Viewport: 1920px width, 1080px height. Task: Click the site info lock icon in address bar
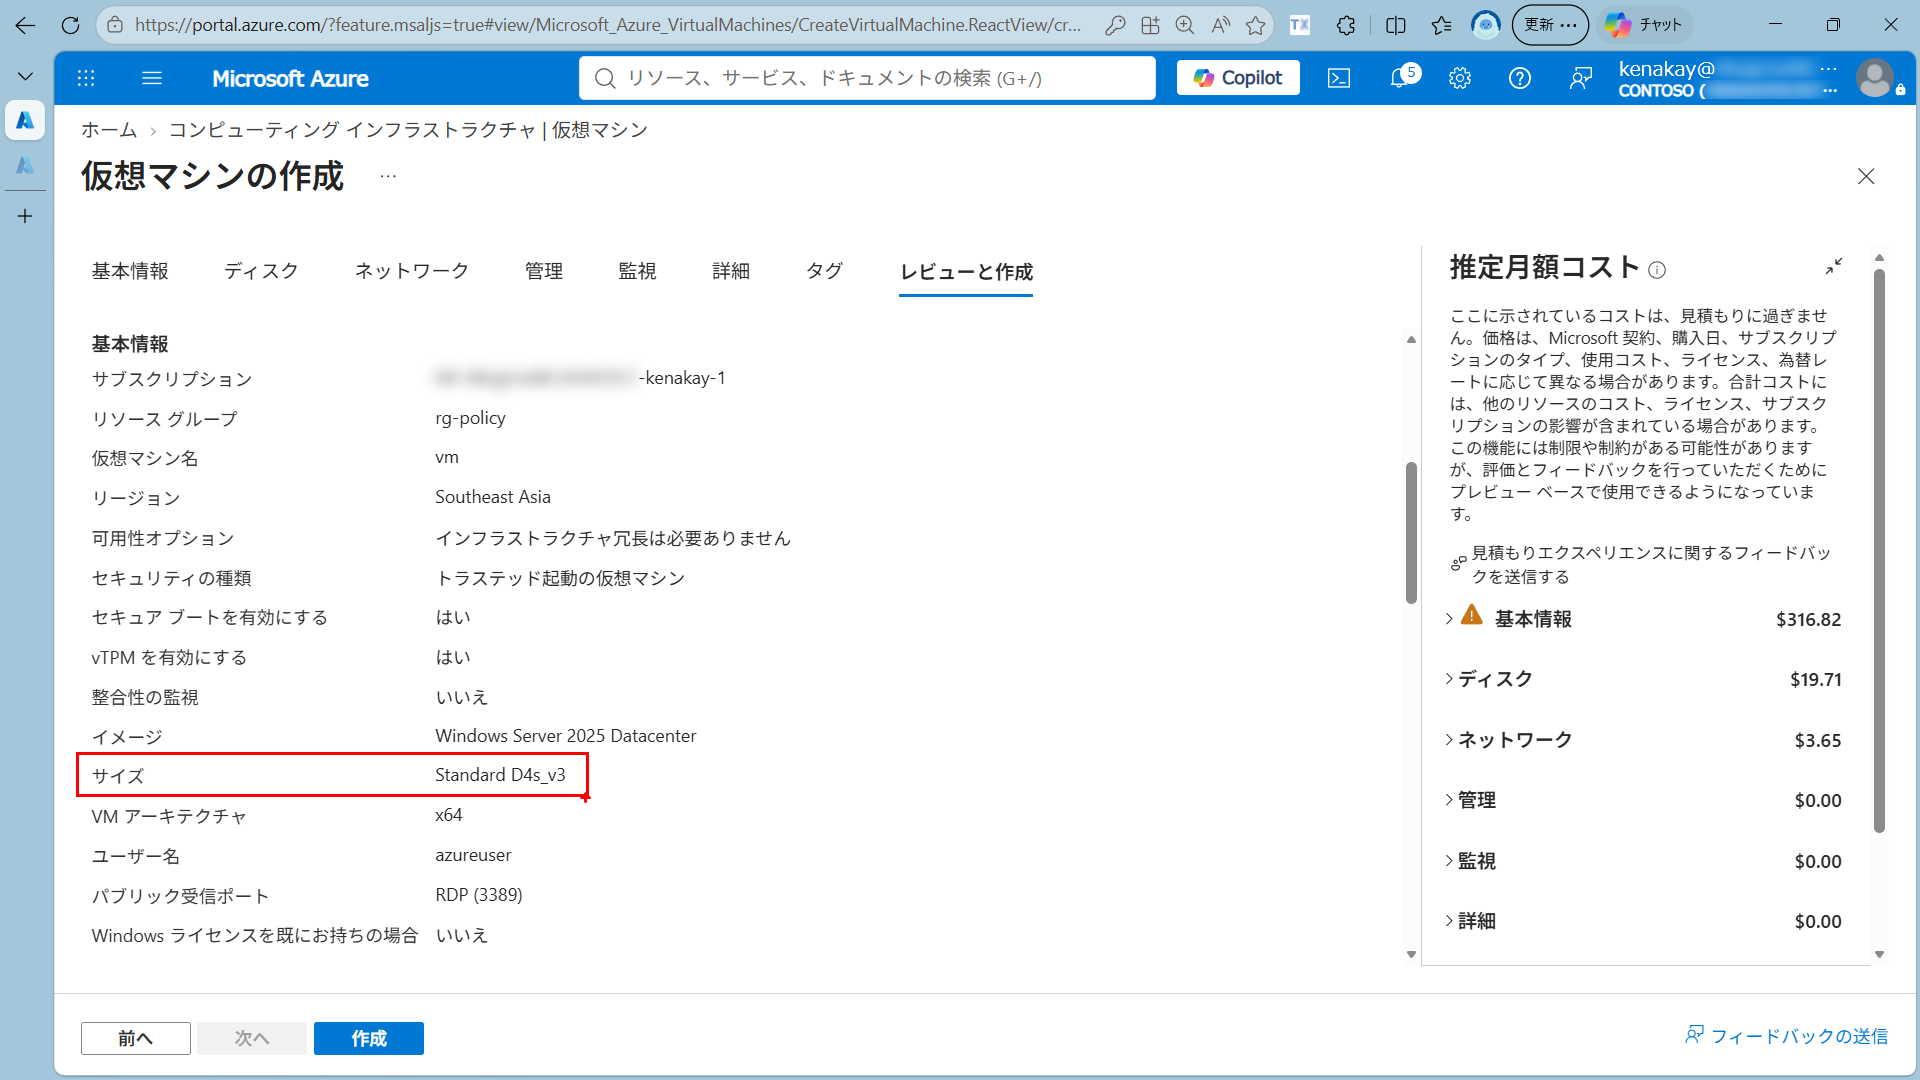(115, 25)
